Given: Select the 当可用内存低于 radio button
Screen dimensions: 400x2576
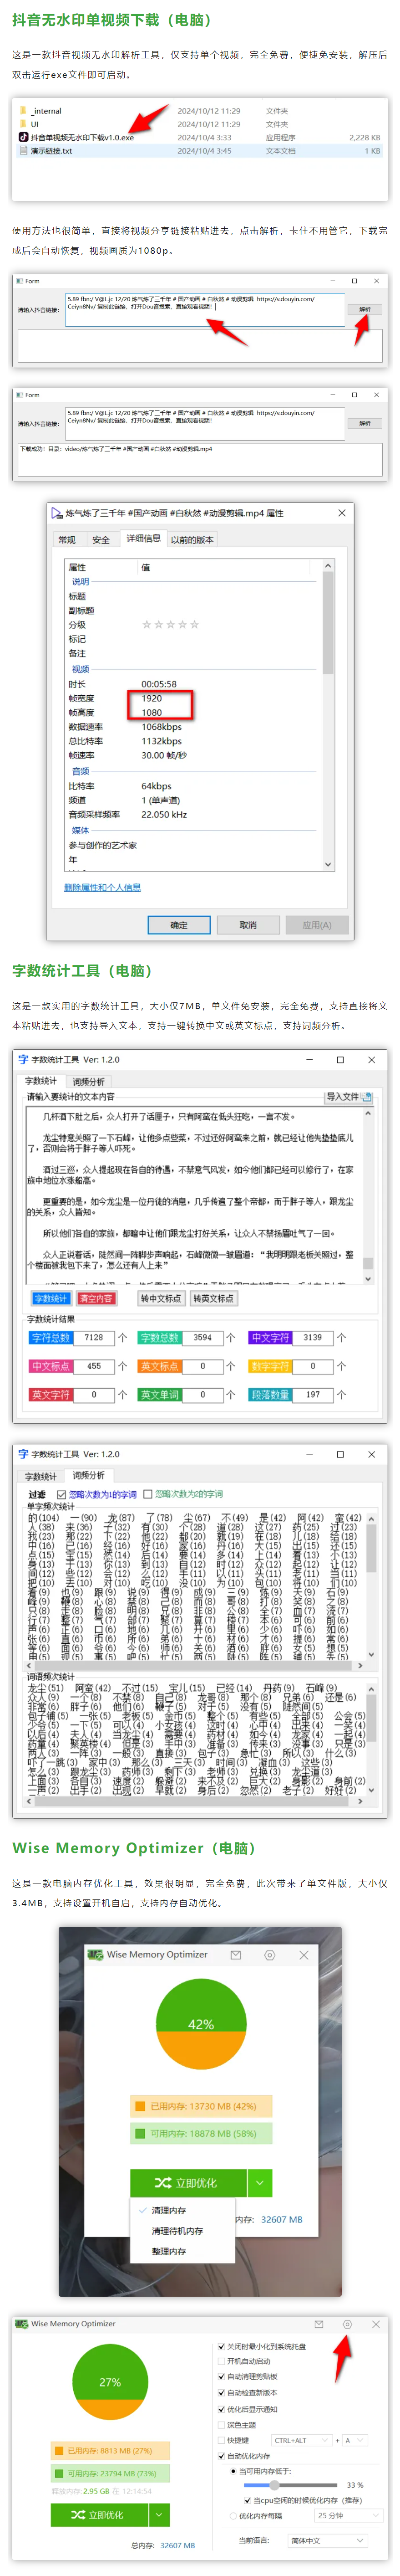Looking at the screenshot, I should tap(233, 2471).
